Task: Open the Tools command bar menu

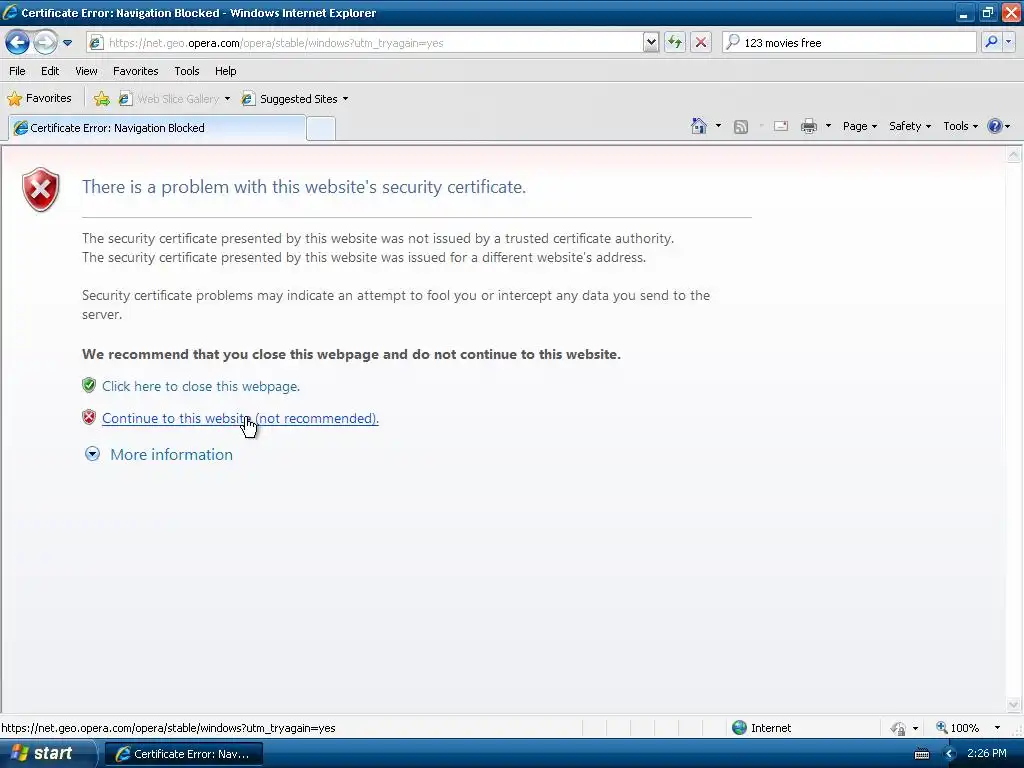Action: 960,126
